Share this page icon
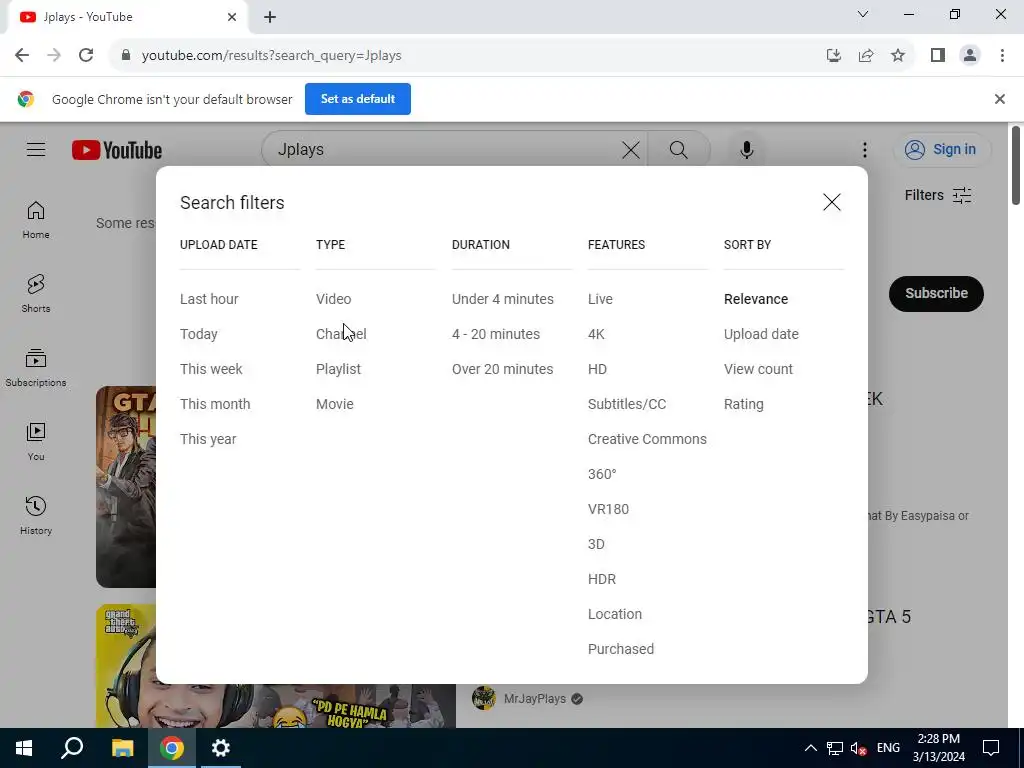Viewport: 1024px width, 768px height. pyautogui.click(x=866, y=56)
